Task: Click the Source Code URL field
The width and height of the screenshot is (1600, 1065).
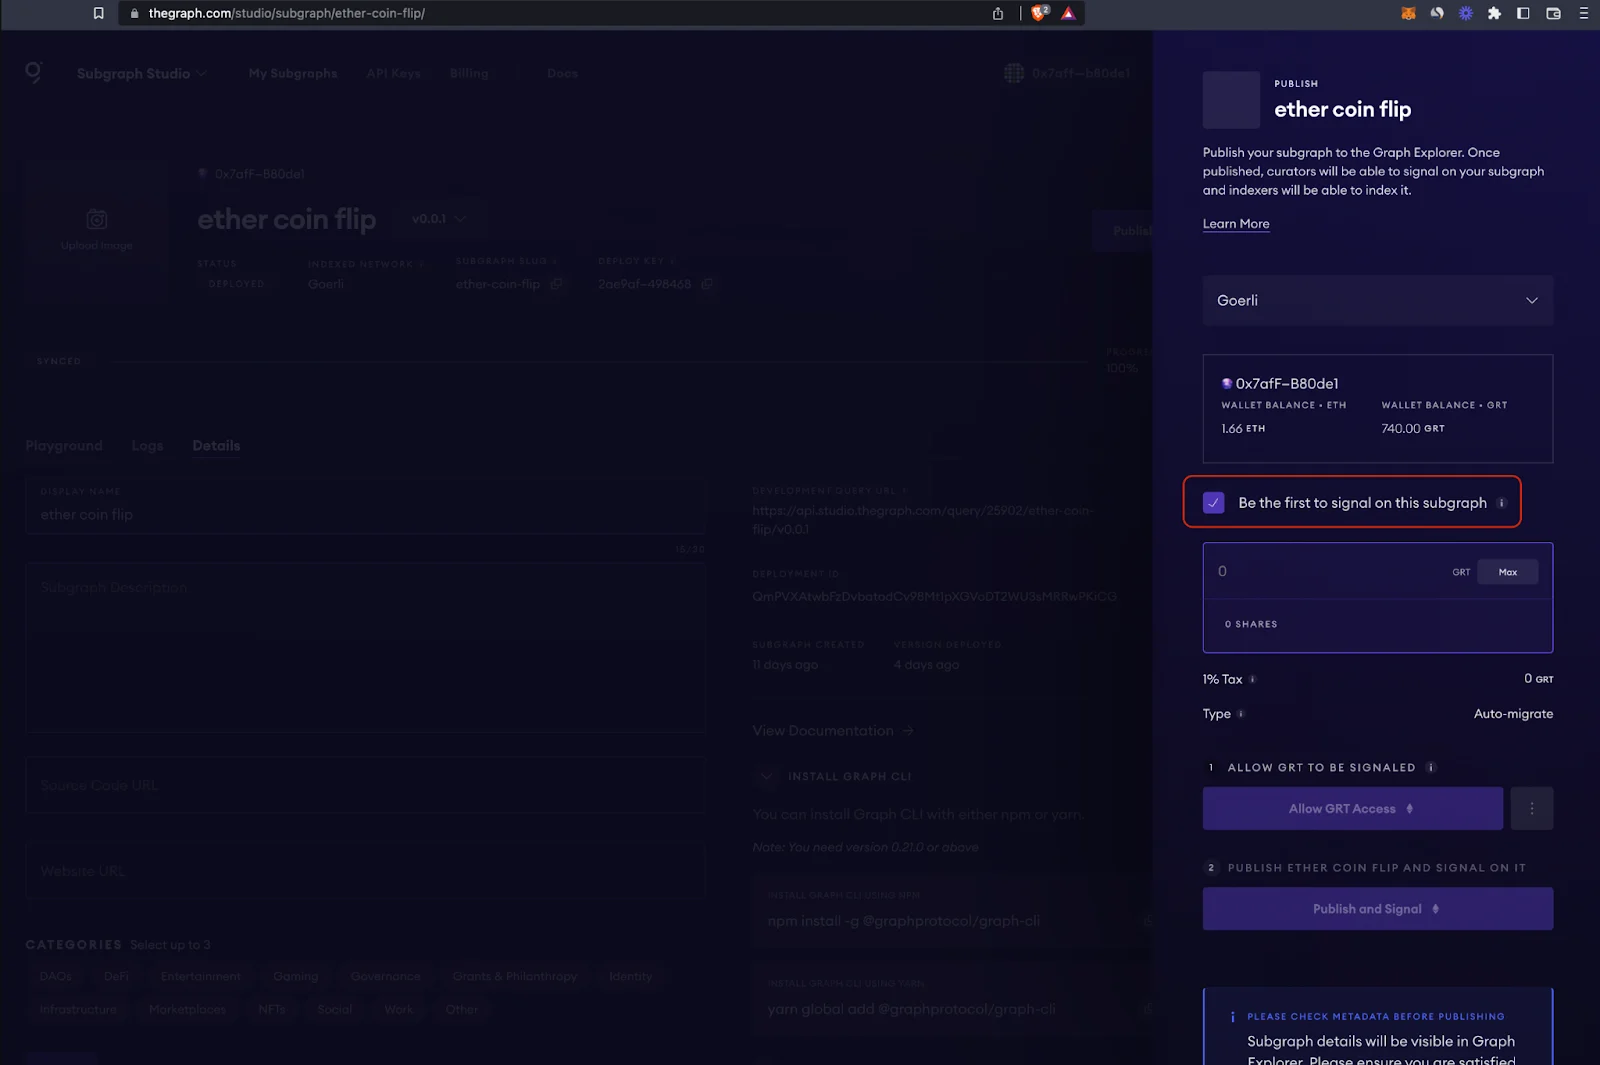Action: click(x=365, y=785)
